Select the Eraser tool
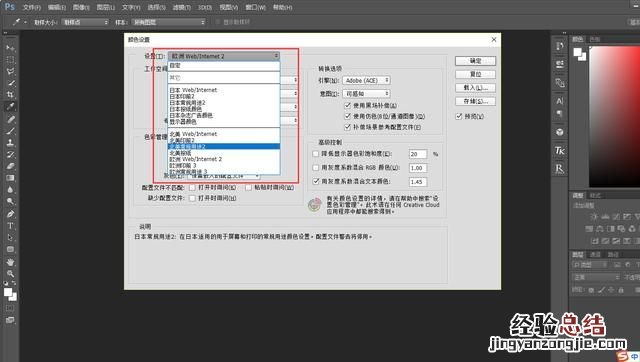Screen dimensions: 640x362 pos(10,166)
